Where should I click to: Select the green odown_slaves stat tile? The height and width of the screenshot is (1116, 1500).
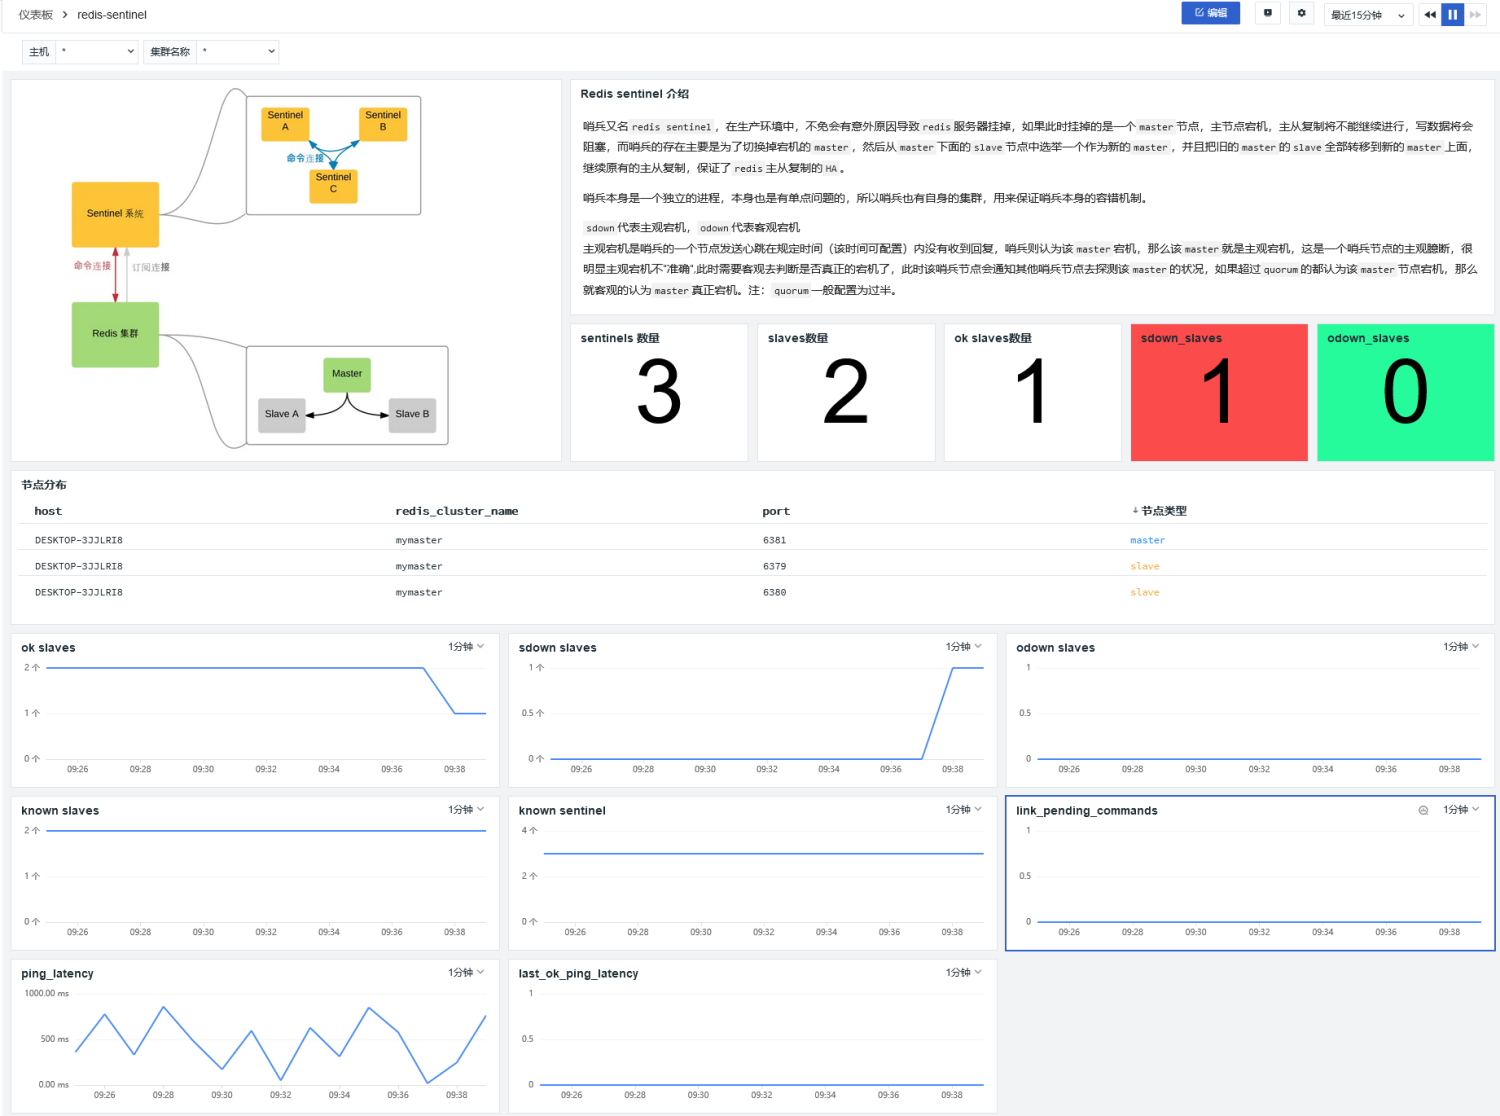coord(1405,392)
